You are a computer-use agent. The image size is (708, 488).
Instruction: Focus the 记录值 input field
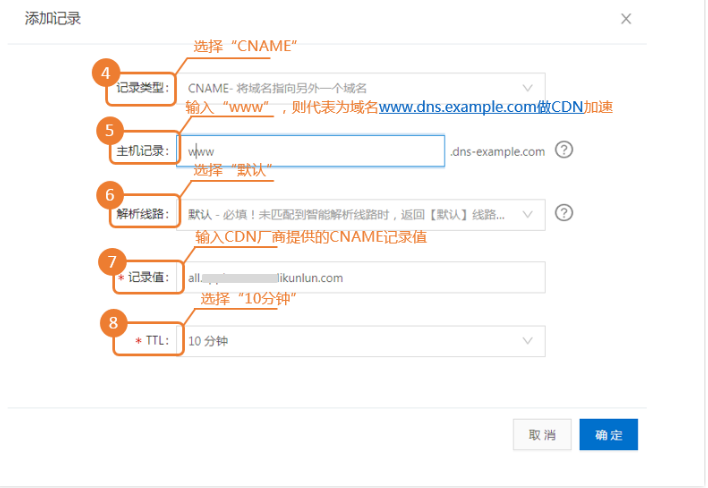360,278
